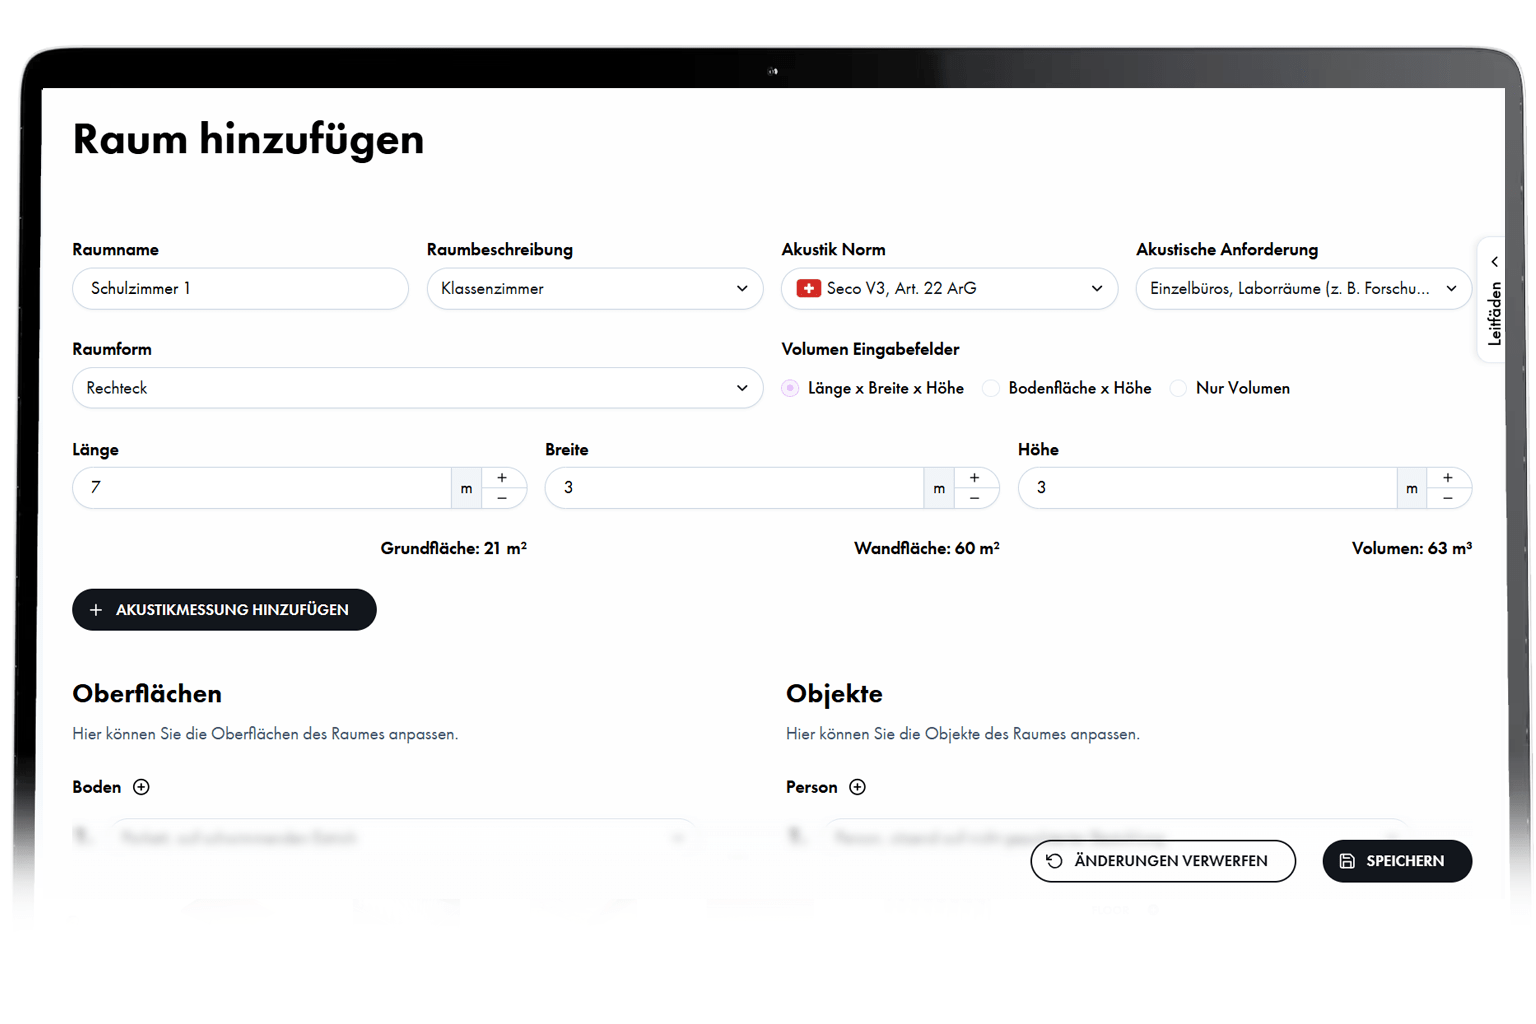Select Länge x Breite x Höhe option
This screenshot has width=1536, height=1024.
point(791,388)
